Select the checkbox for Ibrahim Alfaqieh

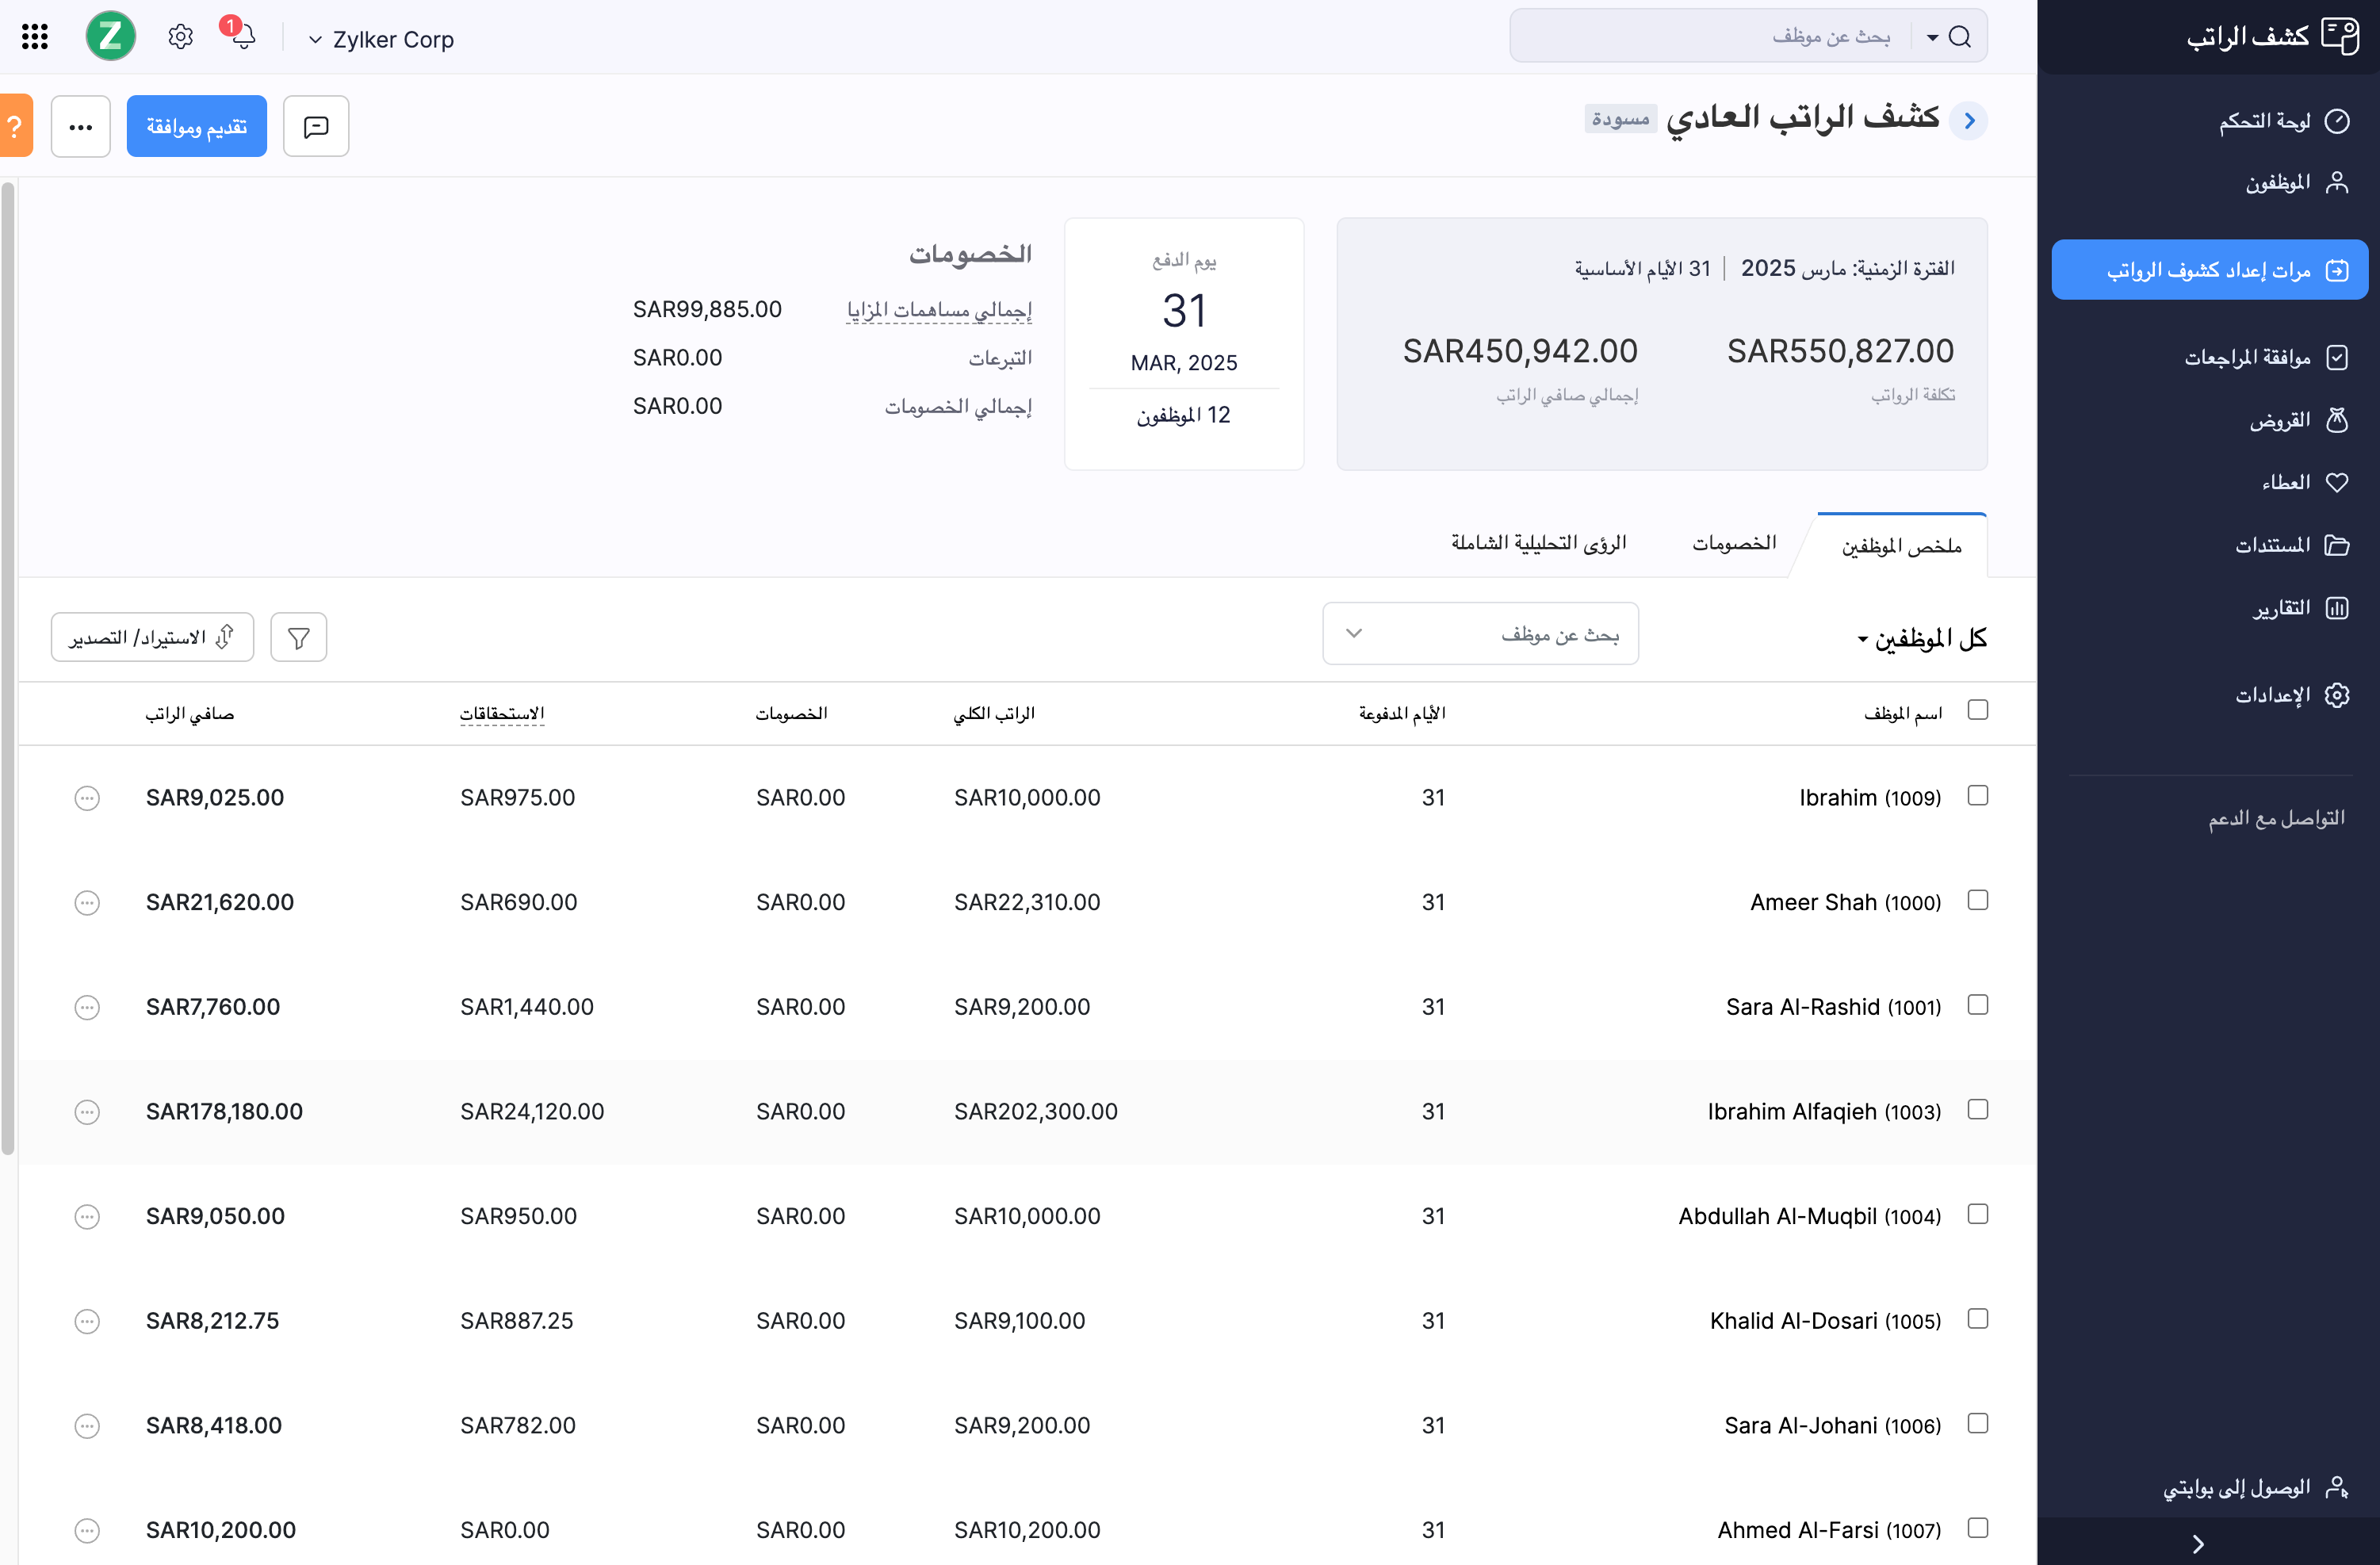[1978, 1109]
